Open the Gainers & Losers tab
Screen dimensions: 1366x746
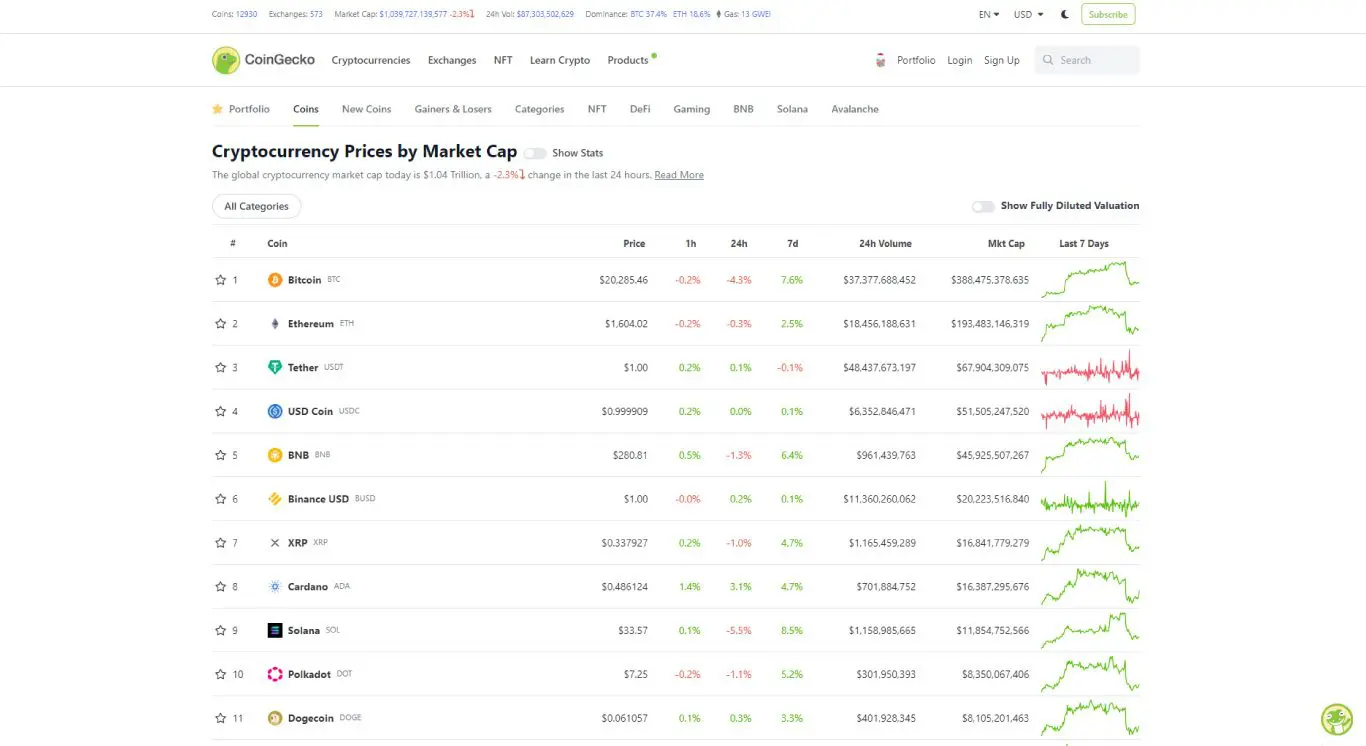pos(453,109)
